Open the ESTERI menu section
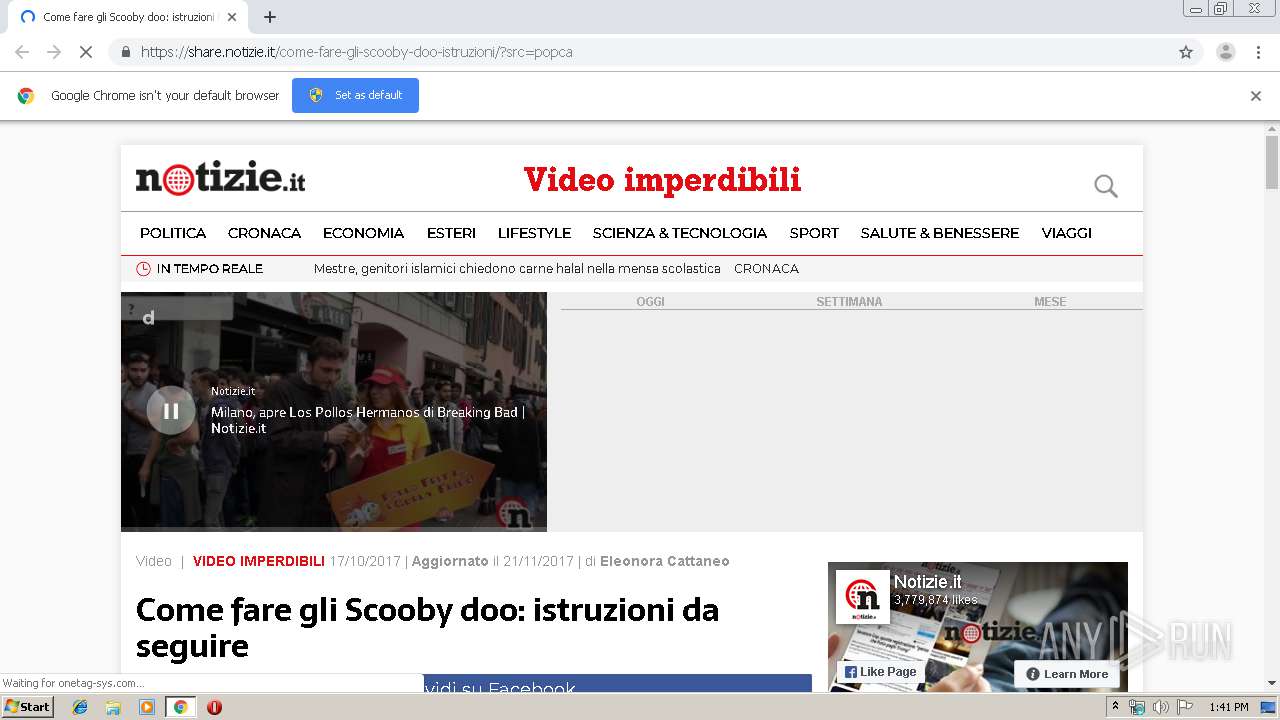Image resolution: width=1280 pixels, height=720 pixels. pos(451,233)
